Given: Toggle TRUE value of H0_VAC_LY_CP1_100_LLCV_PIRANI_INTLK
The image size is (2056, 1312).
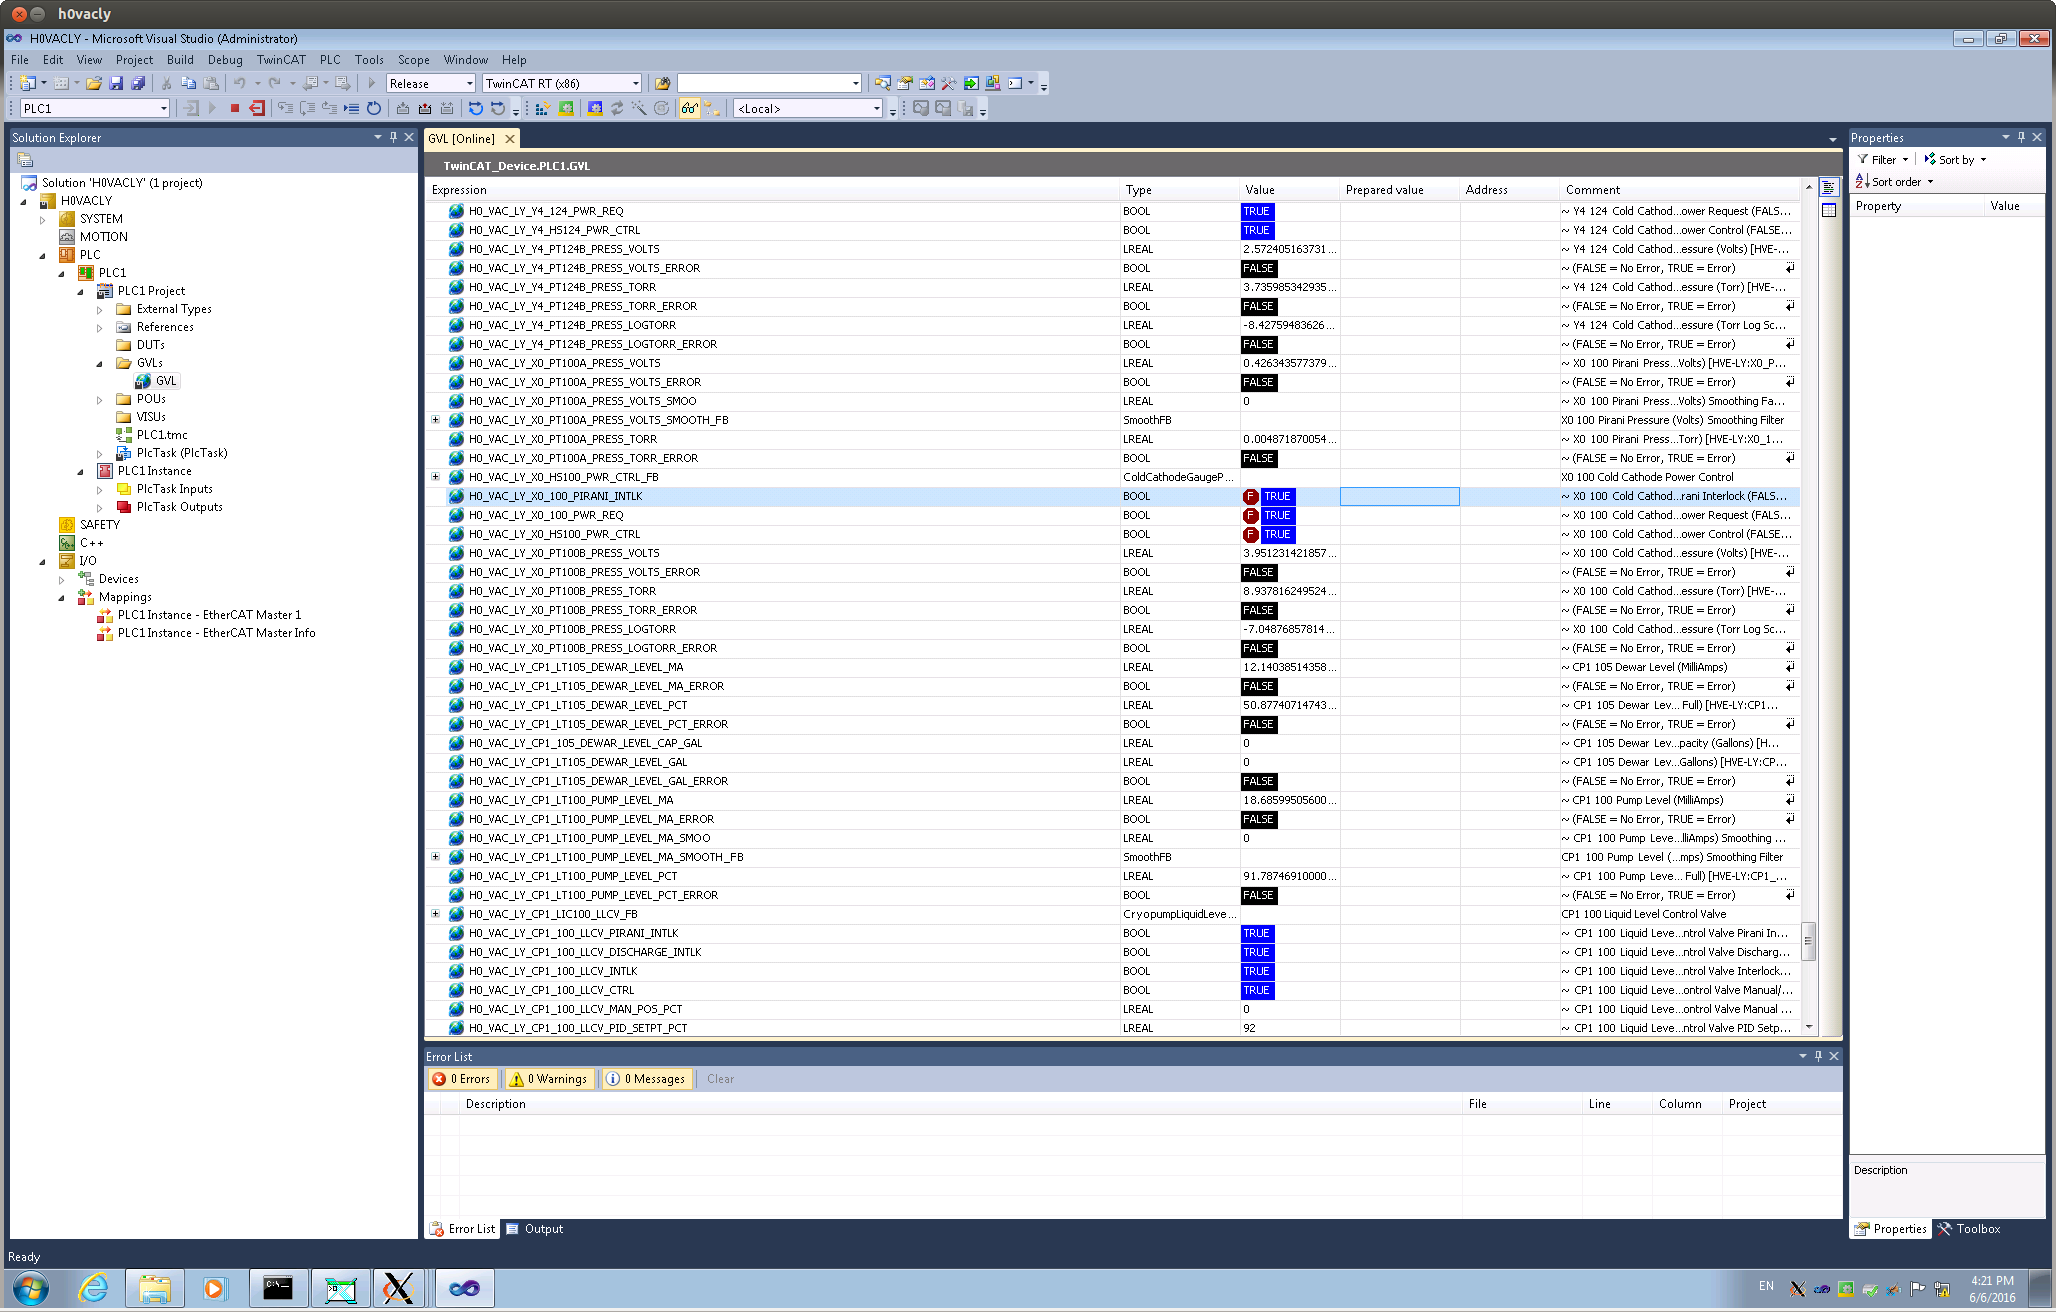Looking at the screenshot, I should (x=1257, y=934).
